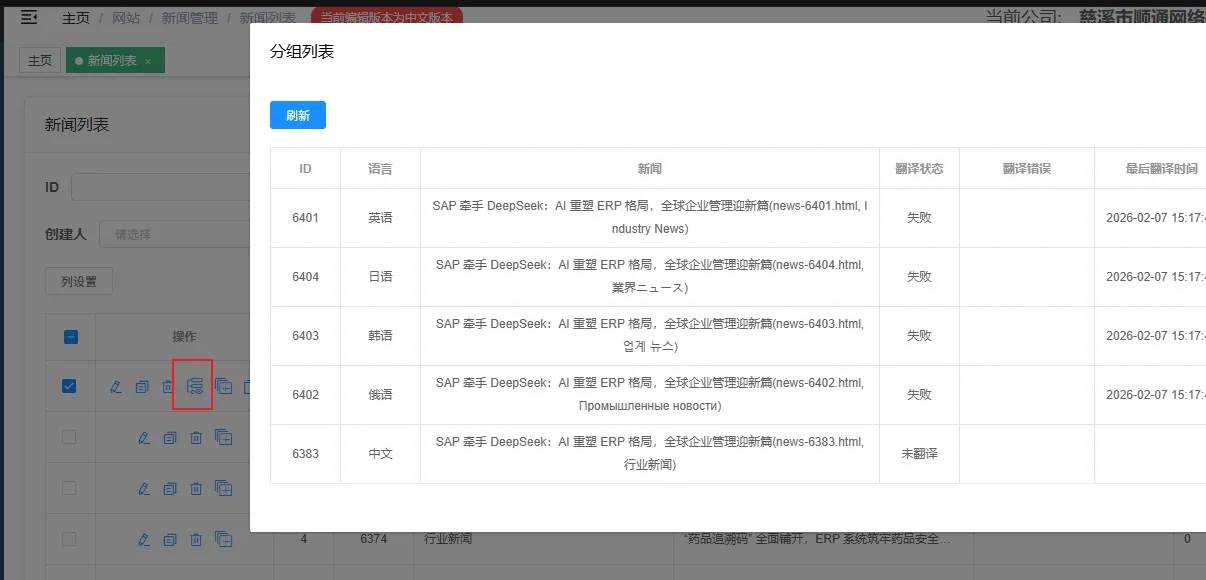Screen dimensions: 1206x580
Task: Click the ID search input field
Action: click(160, 187)
